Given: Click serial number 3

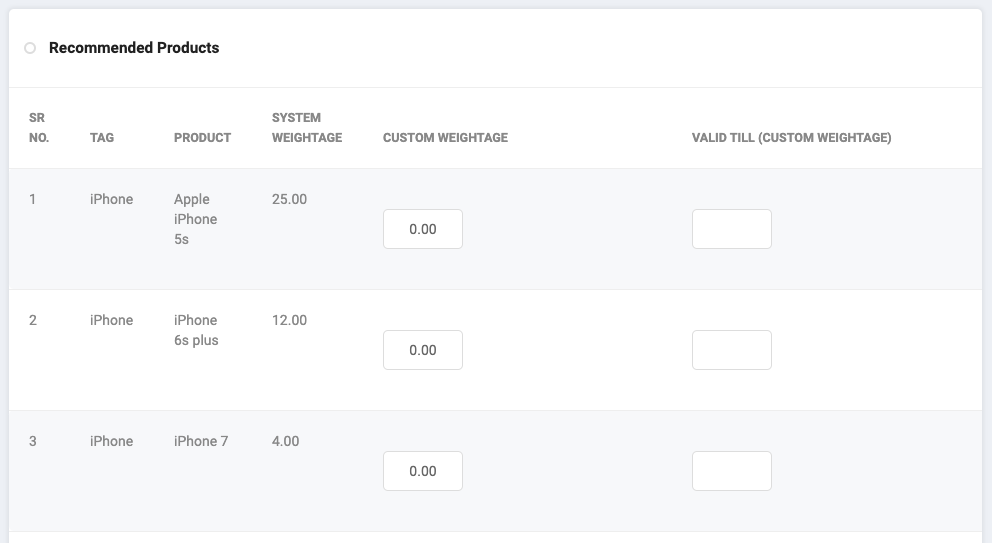Looking at the screenshot, I should tap(33, 441).
